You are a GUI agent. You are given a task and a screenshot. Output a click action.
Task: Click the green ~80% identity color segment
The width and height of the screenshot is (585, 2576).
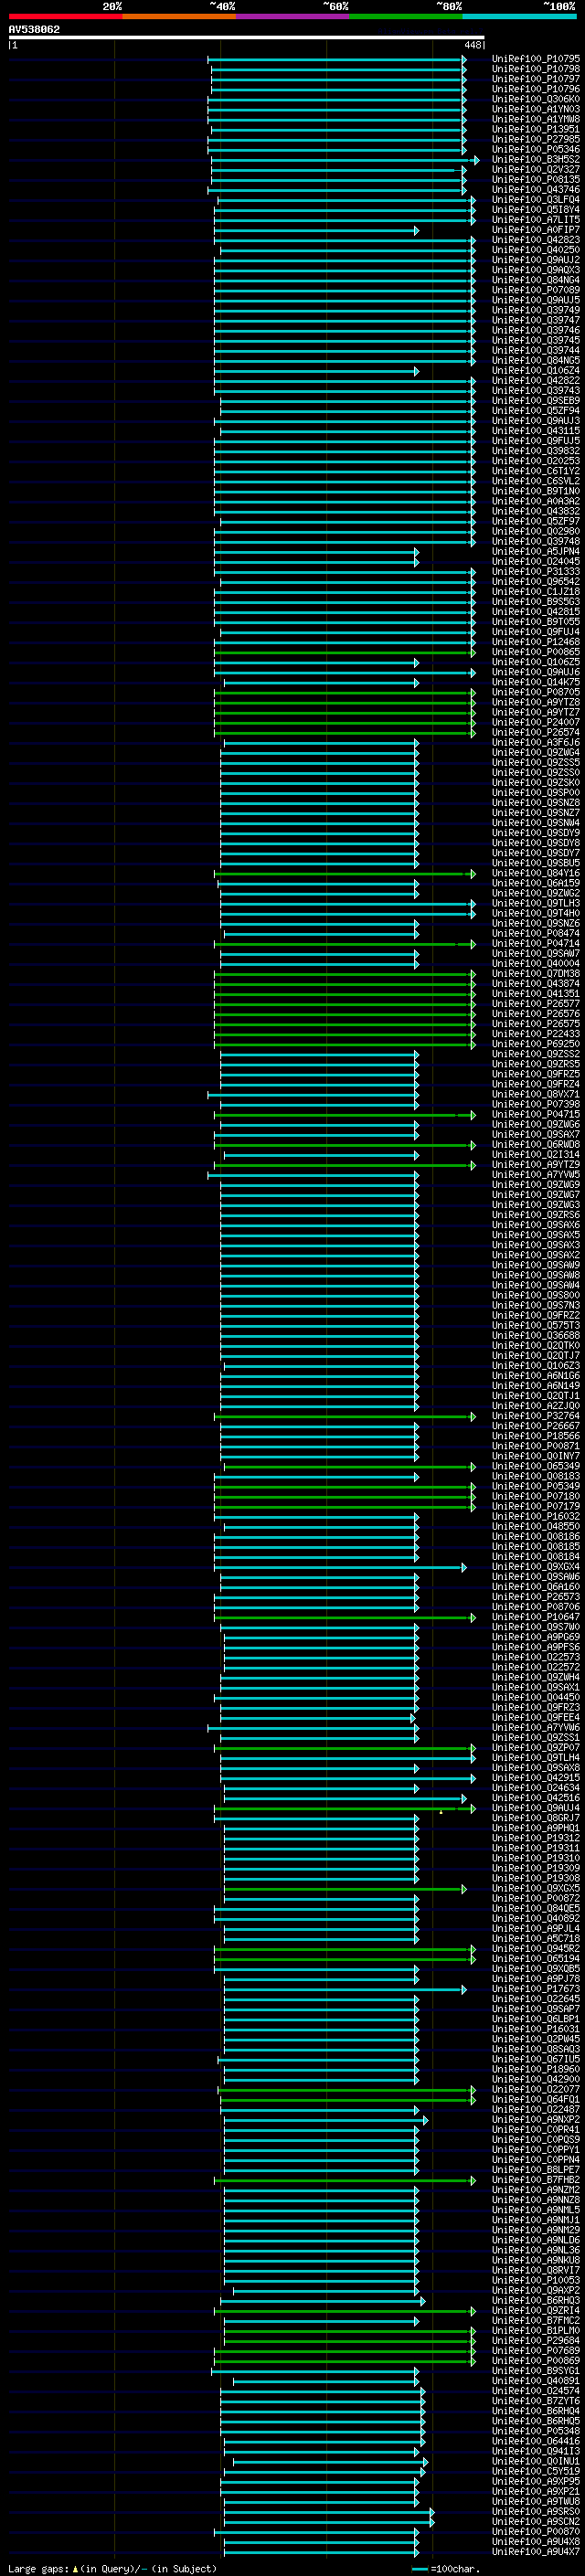coord(406,16)
